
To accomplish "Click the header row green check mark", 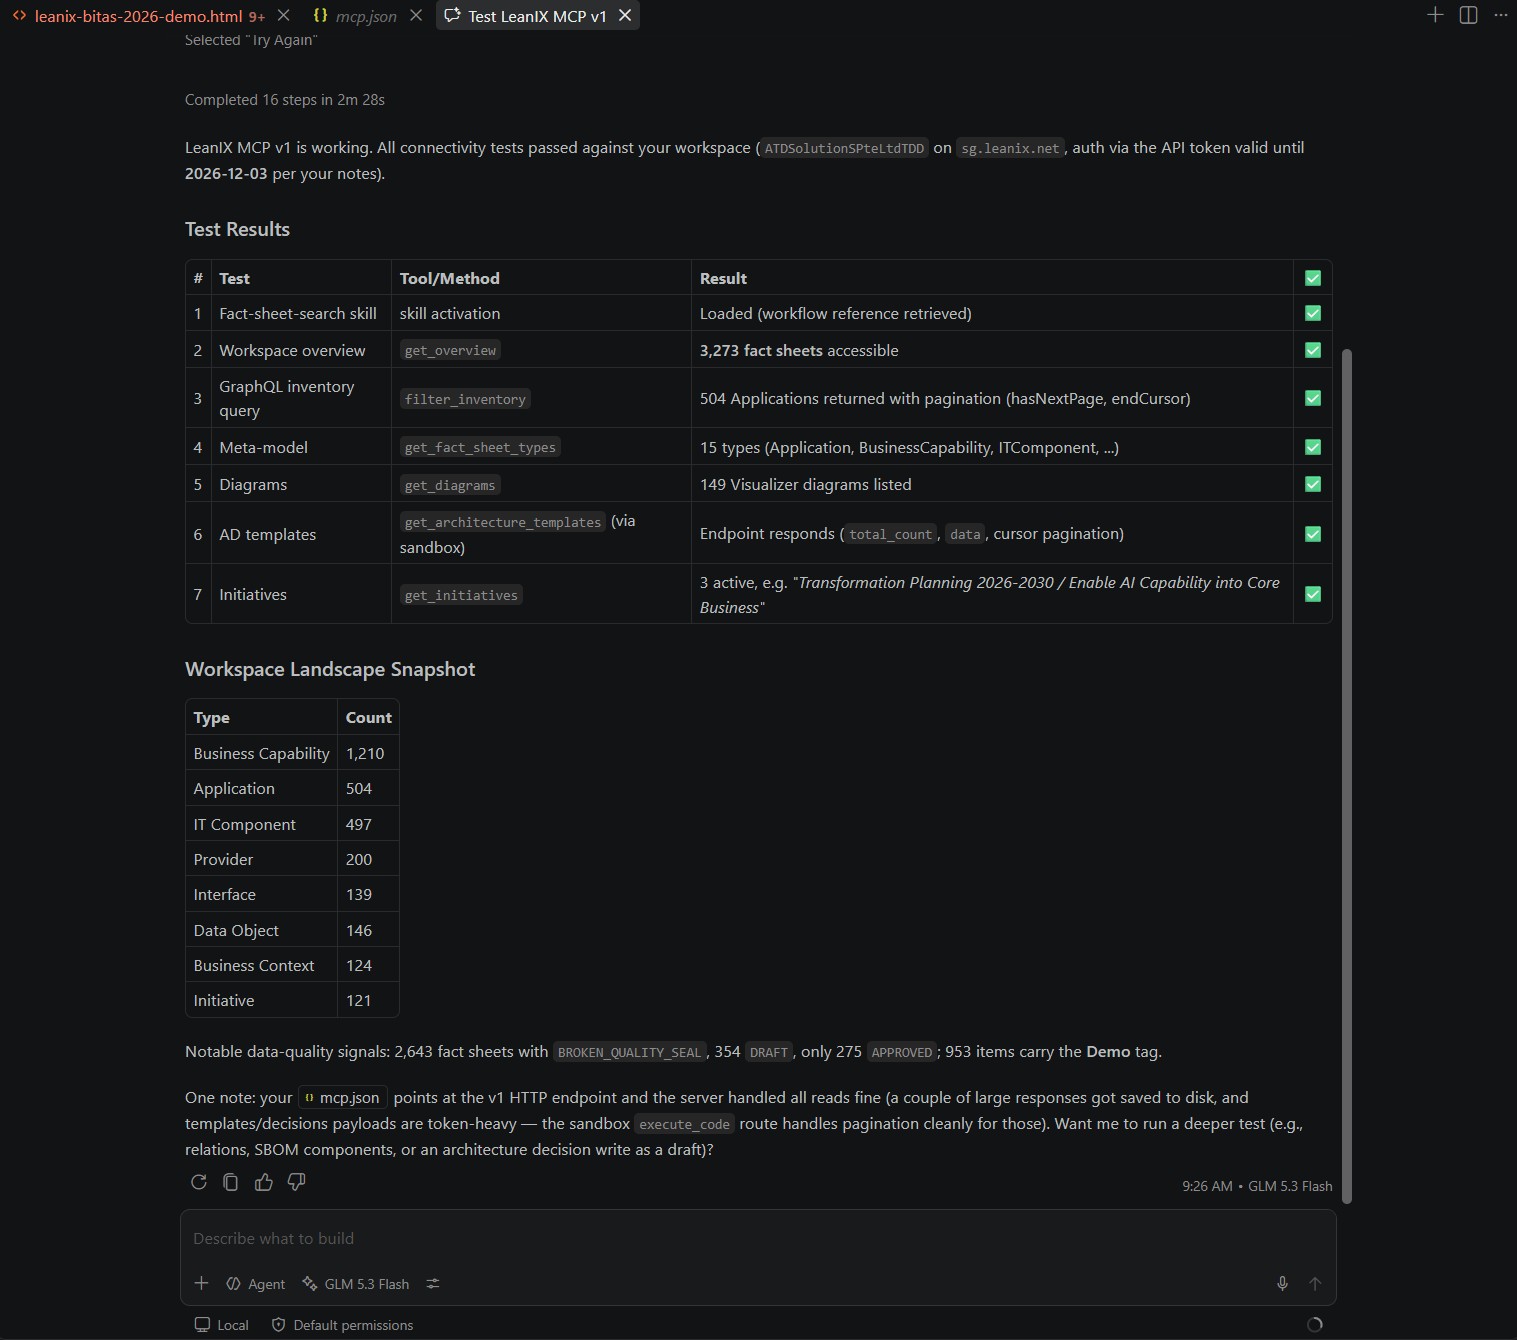I will tap(1313, 278).
